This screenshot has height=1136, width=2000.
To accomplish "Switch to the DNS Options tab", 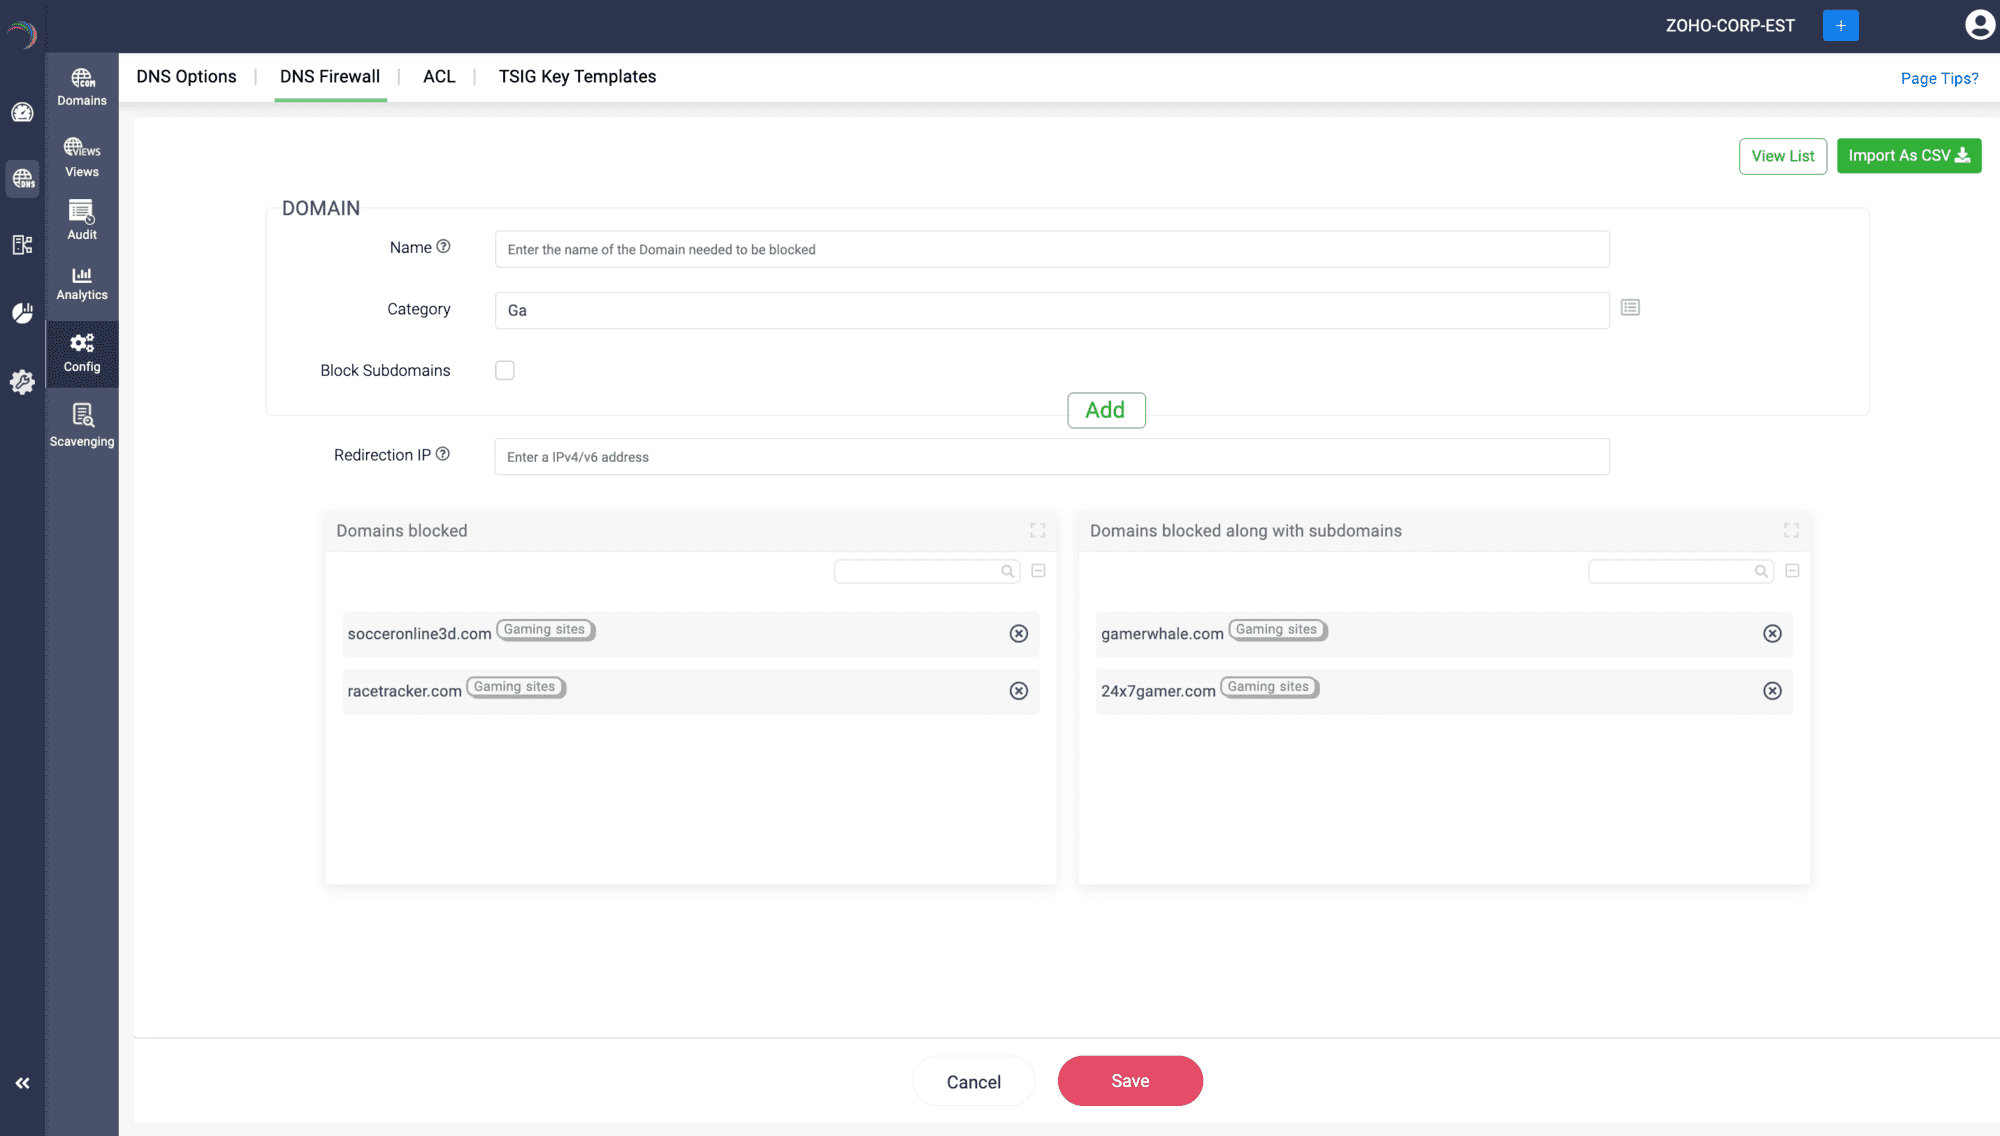I will pyautogui.click(x=186, y=77).
